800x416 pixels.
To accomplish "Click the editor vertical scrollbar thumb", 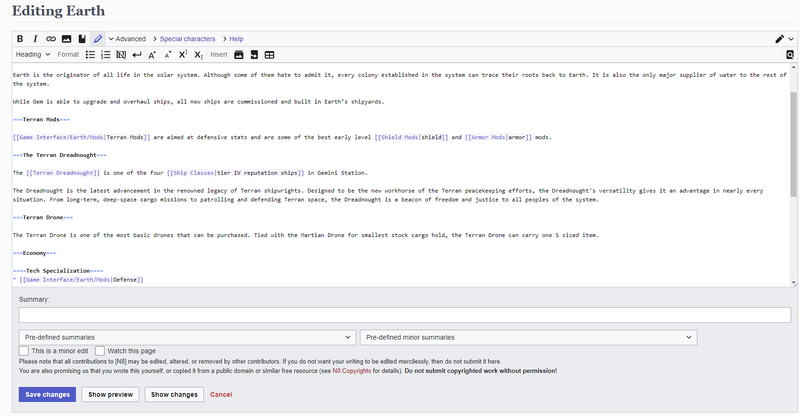I will coord(793,144).
